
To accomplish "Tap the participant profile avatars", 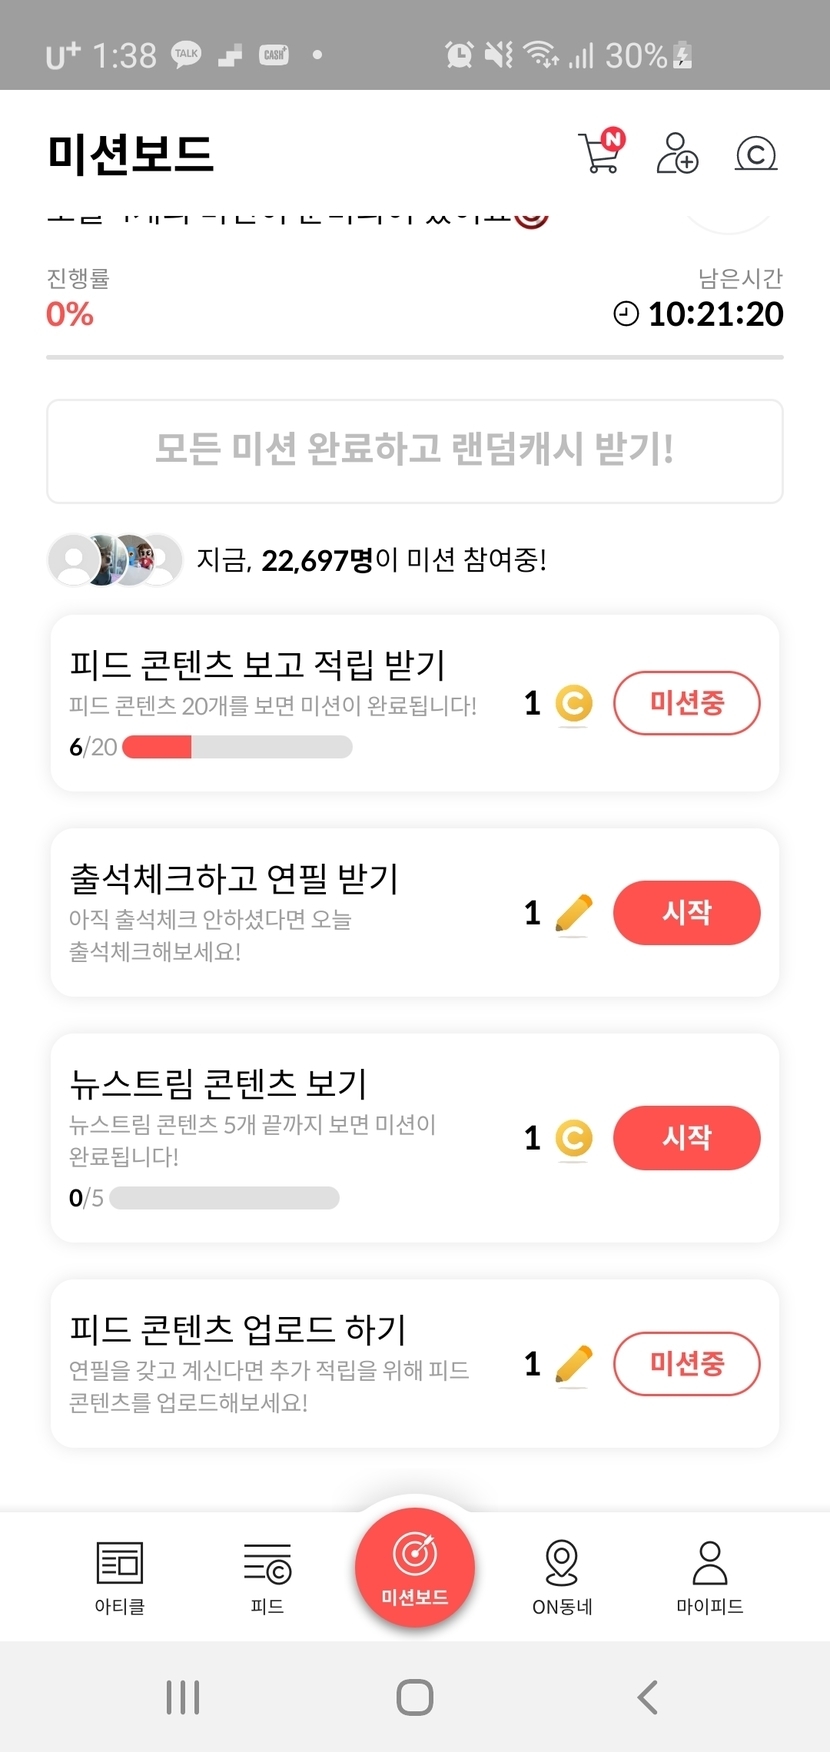I will coord(115,560).
